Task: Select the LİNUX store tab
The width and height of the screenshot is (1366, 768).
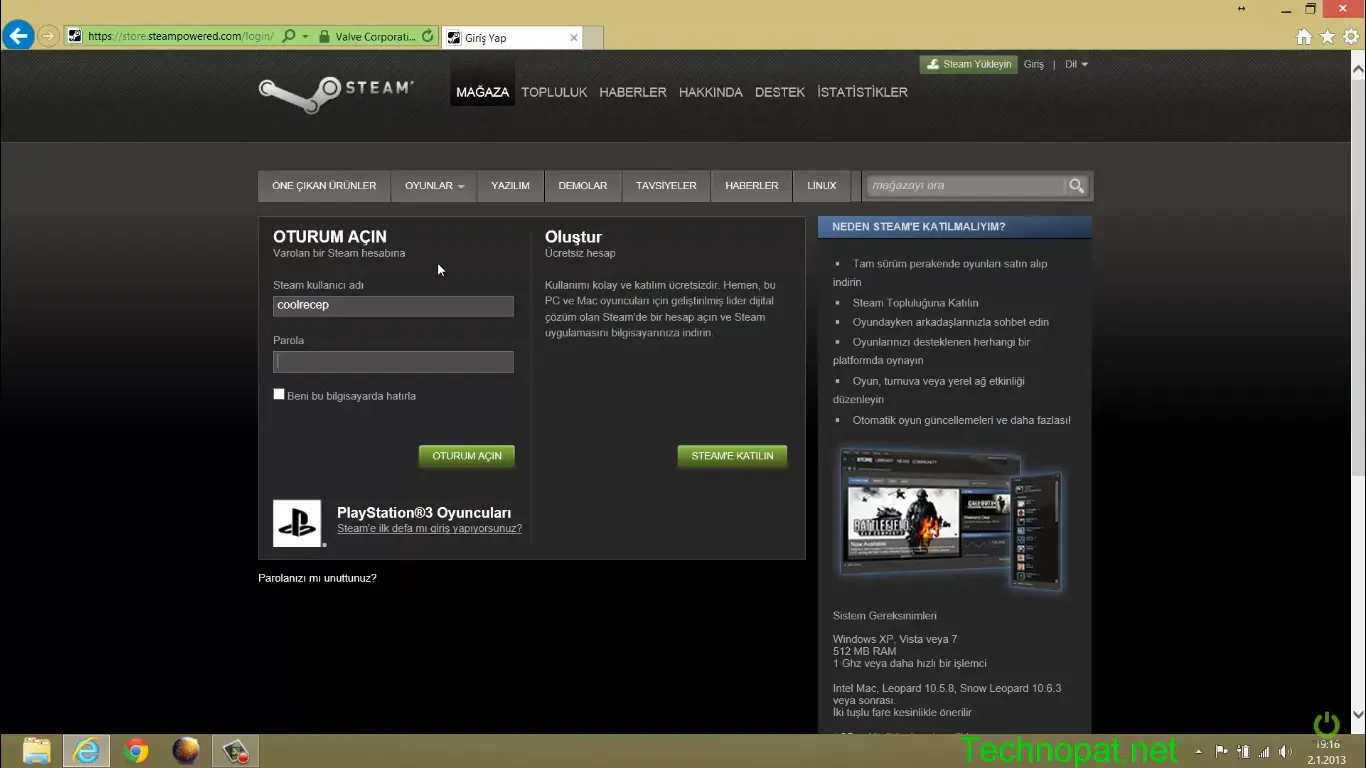Action: (x=822, y=186)
